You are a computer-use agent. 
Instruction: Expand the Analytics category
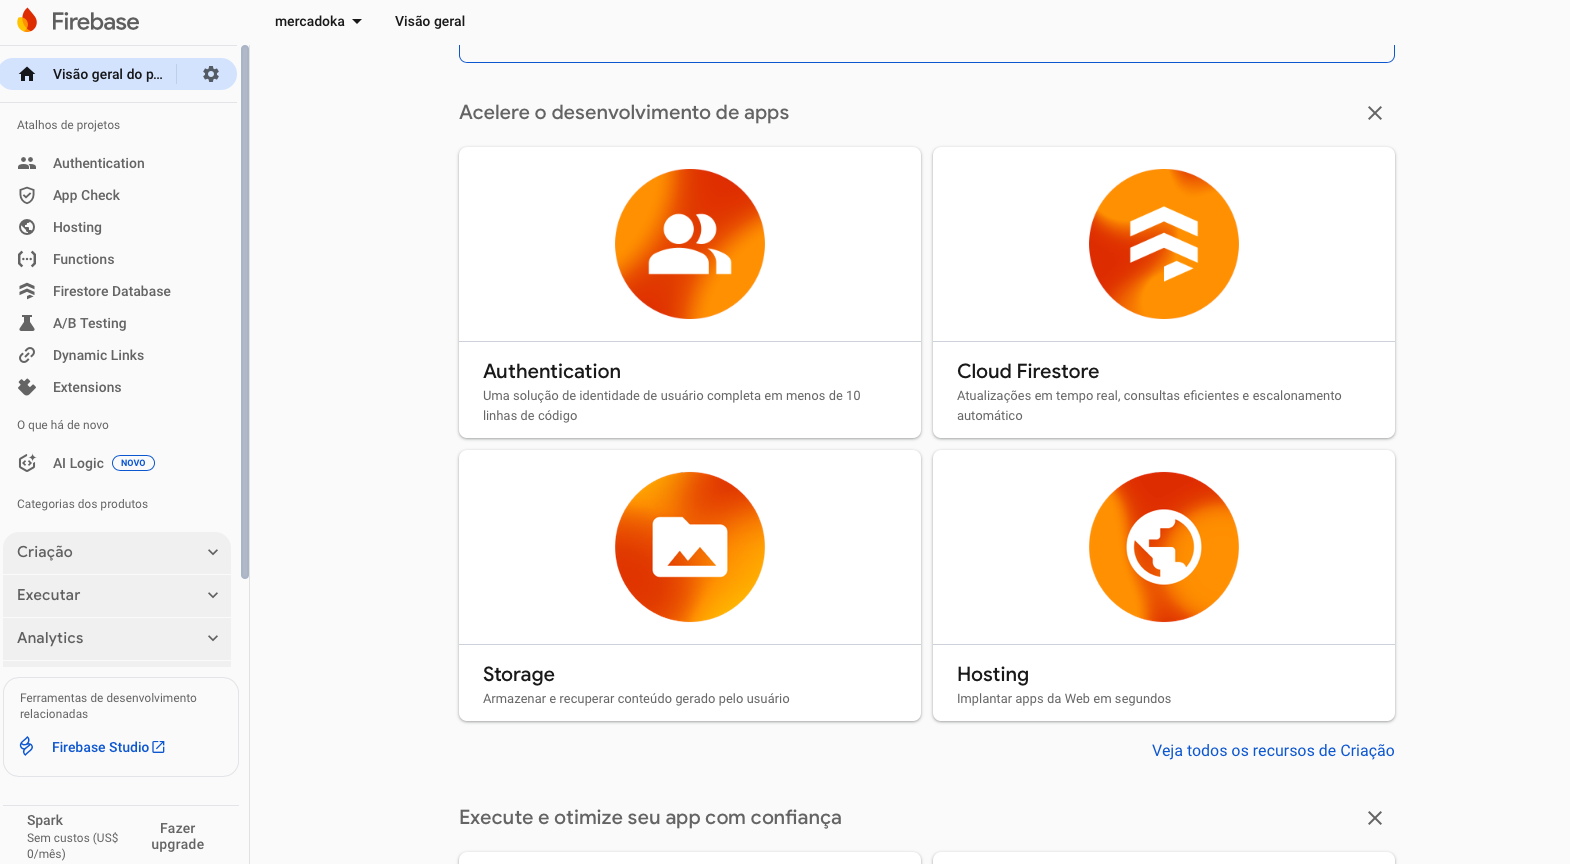[117, 638]
